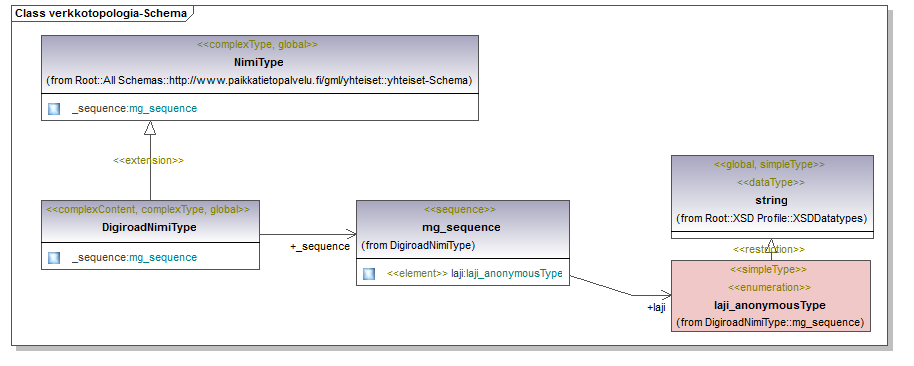Click the <<enumeration>> stereotype label
Image resolution: width=914 pixels, height=366 pixels.
(769, 287)
